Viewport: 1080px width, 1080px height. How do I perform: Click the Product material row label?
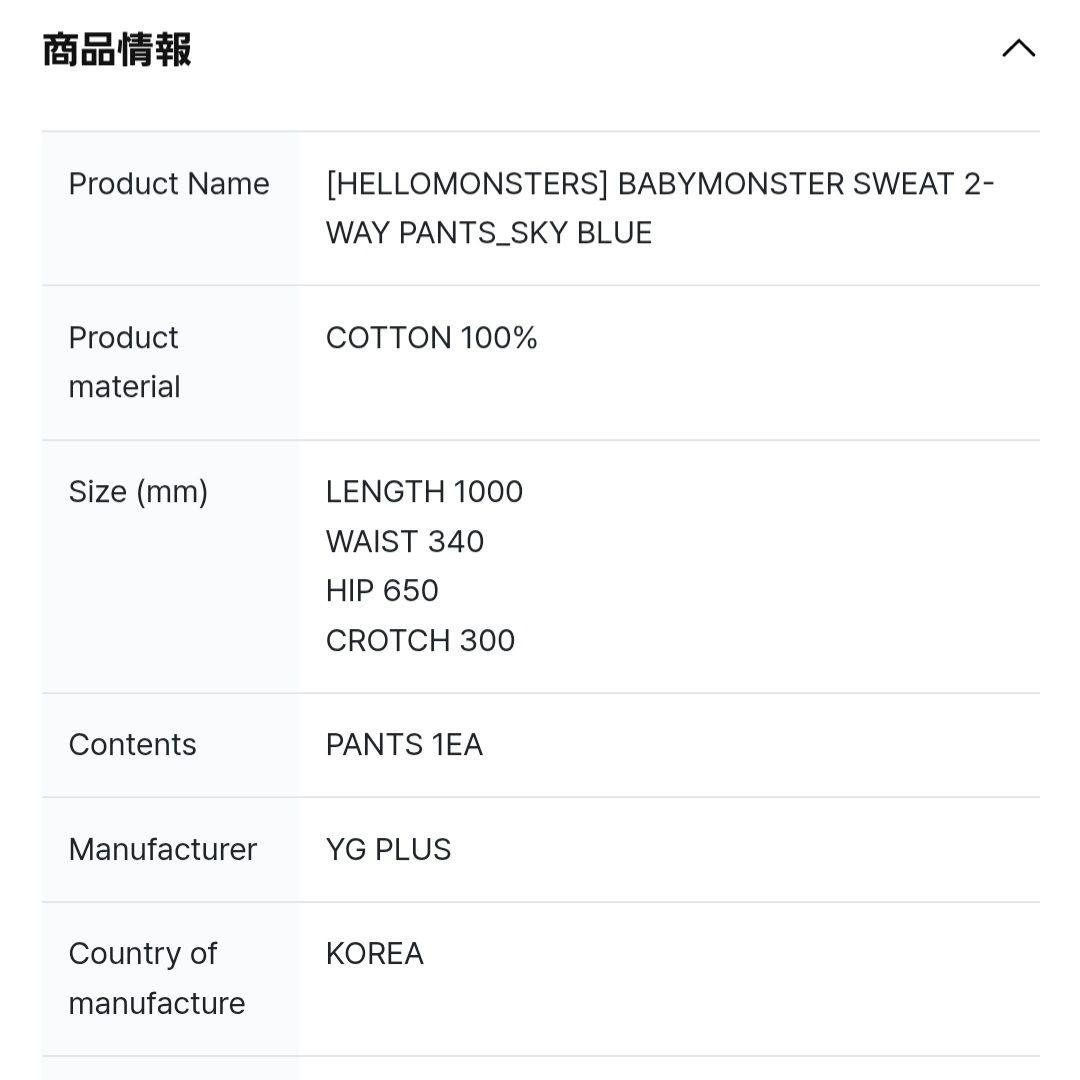coord(123,362)
